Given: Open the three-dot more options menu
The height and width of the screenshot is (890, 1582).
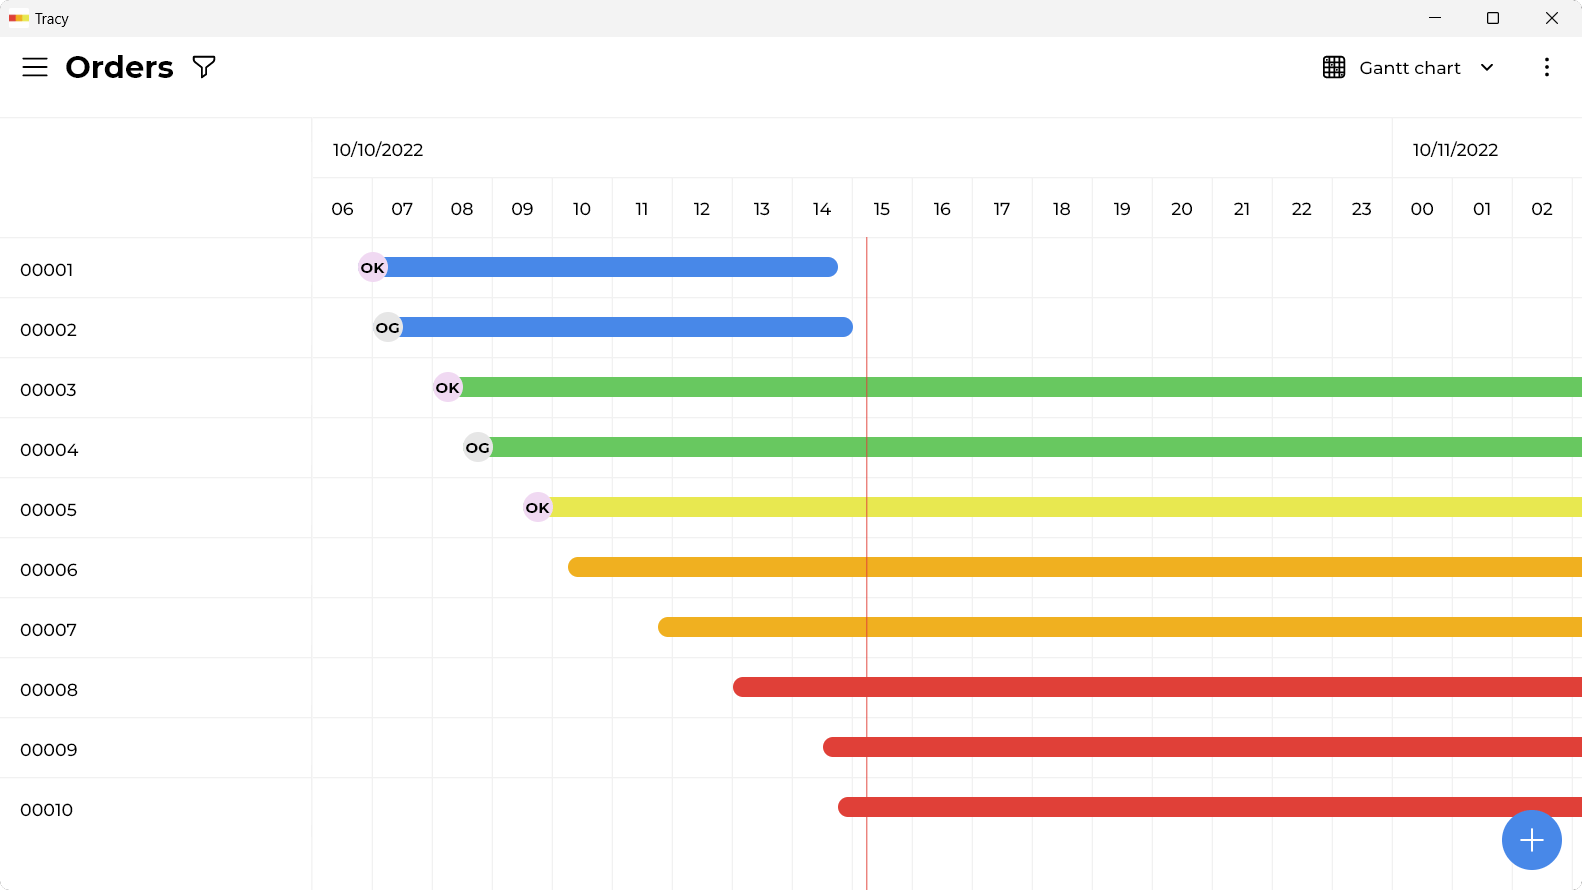Looking at the screenshot, I should click(1547, 67).
